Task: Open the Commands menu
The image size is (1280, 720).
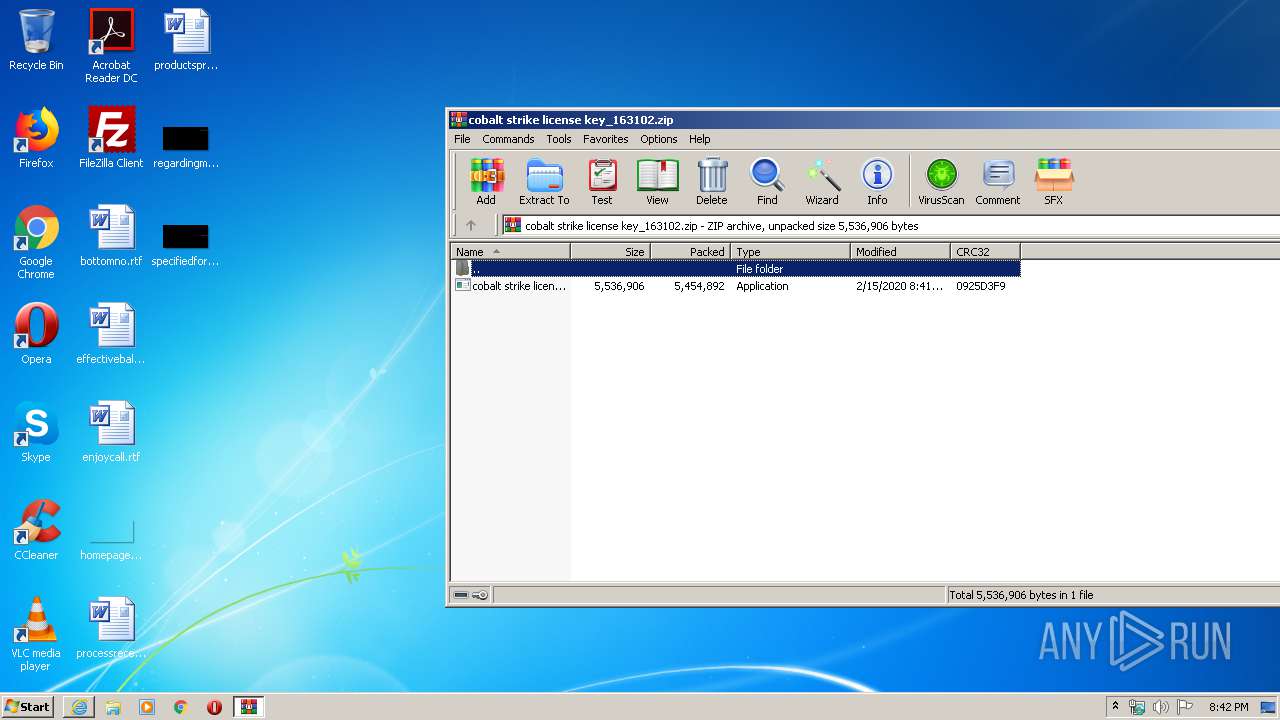Action: point(508,139)
